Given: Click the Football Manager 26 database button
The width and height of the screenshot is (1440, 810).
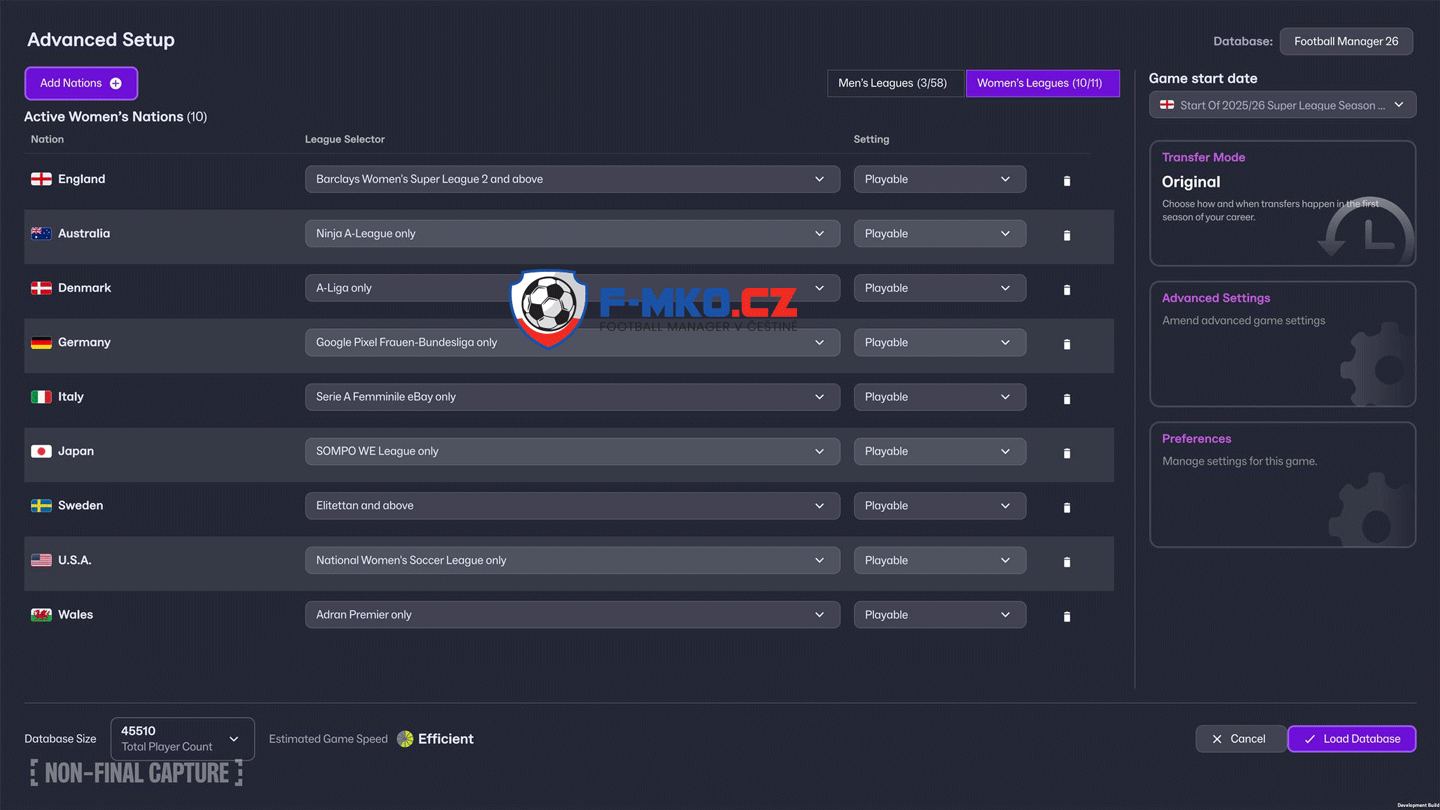Looking at the screenshot, I should click(x=1346, y=41).
